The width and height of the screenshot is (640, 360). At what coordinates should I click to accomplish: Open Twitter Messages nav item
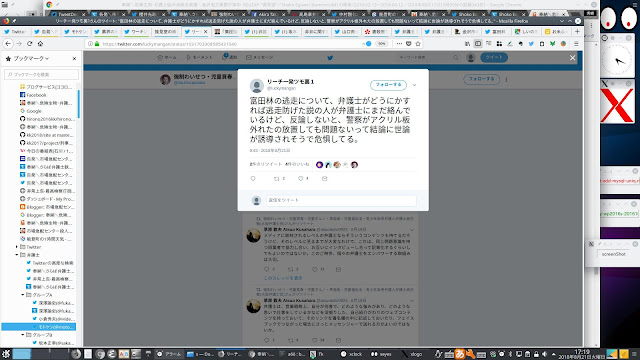[260, 58]
